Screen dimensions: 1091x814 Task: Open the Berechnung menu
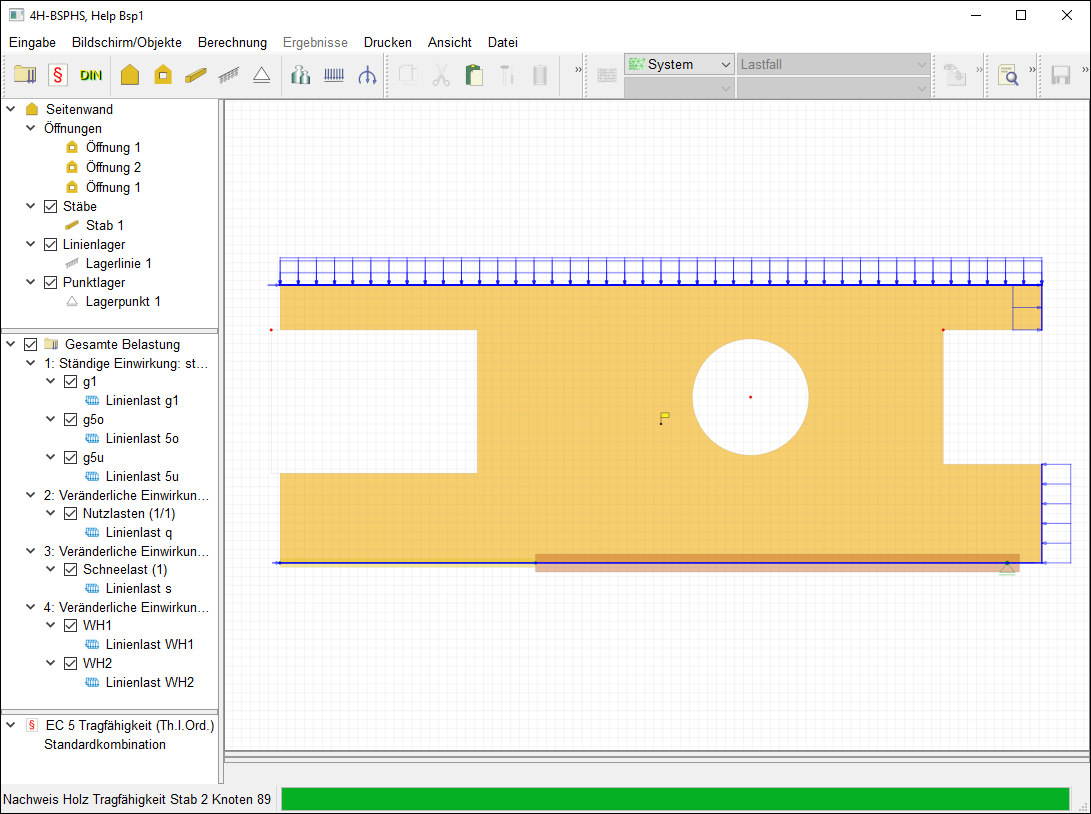coord(232,42)
